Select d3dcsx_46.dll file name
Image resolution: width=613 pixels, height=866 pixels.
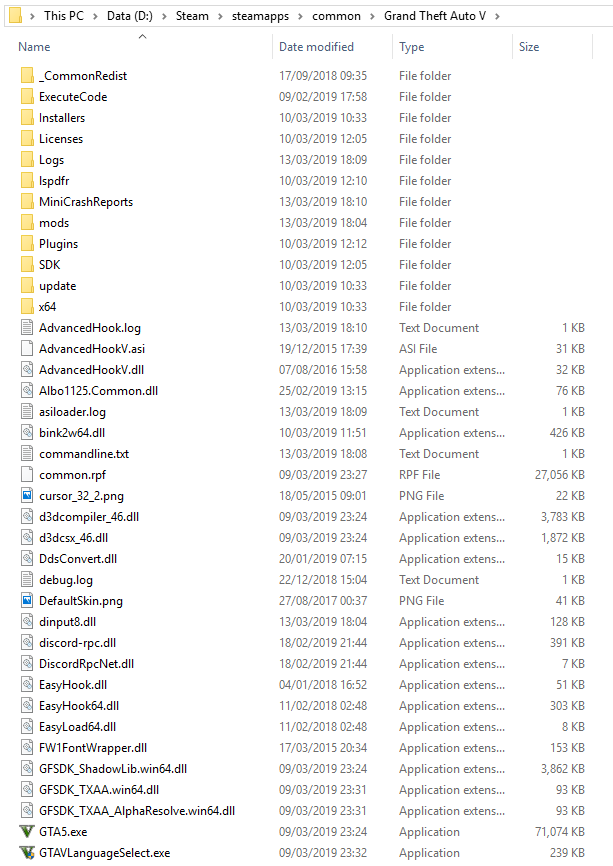click(x=73, y=537)
